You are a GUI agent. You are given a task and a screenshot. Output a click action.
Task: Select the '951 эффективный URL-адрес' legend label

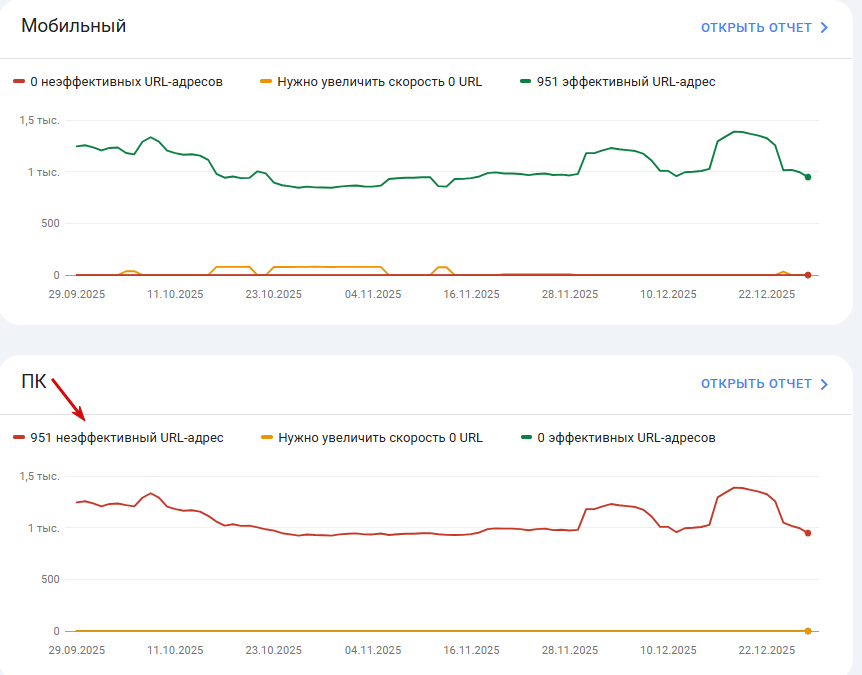(626, 82)
